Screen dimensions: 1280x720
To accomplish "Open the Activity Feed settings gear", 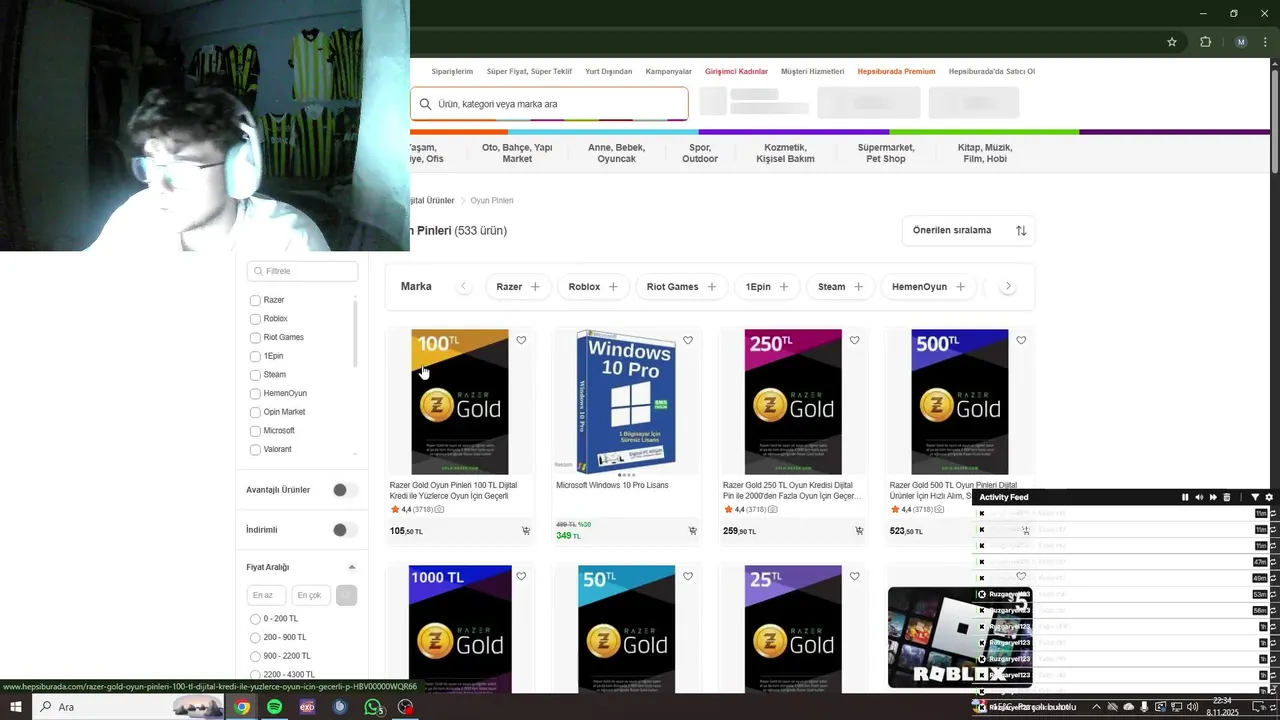I will point(1269,497).
